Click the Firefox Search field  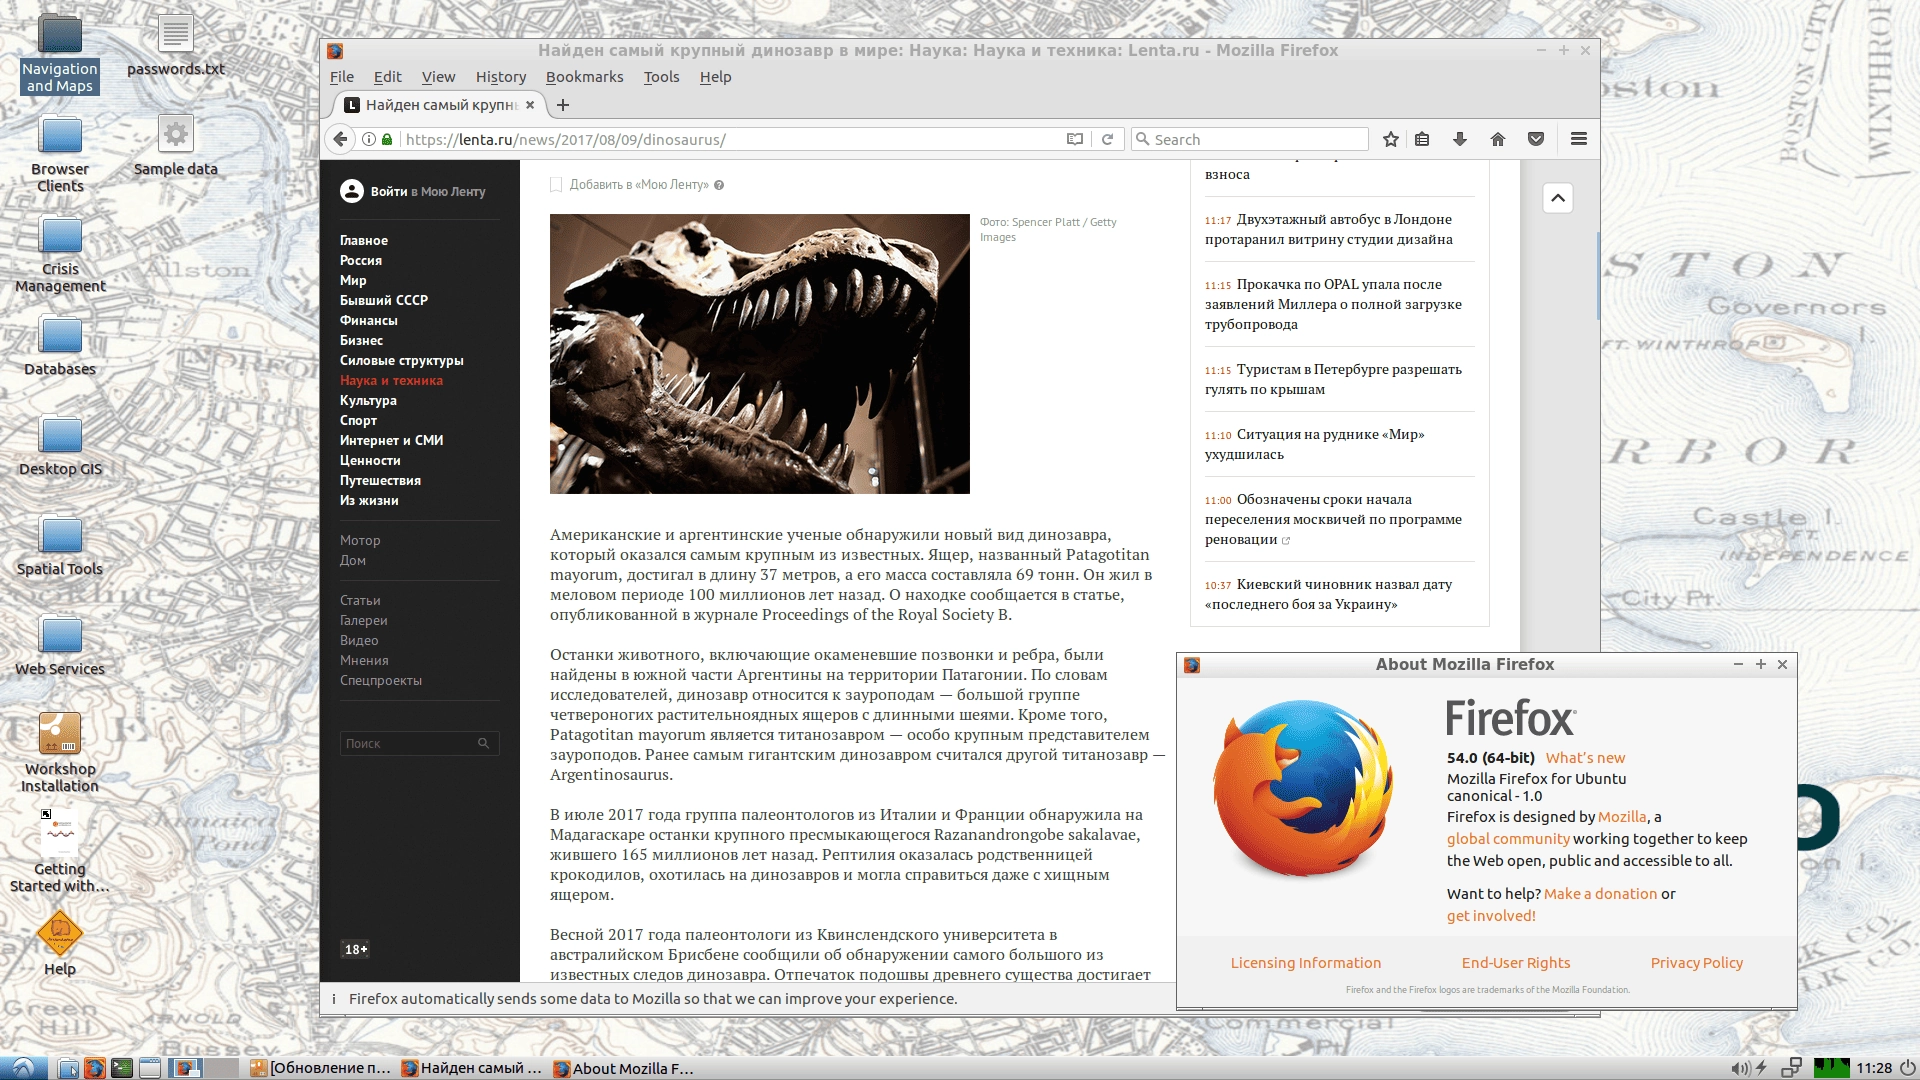pyautogui.click(x=1250, y=139)
